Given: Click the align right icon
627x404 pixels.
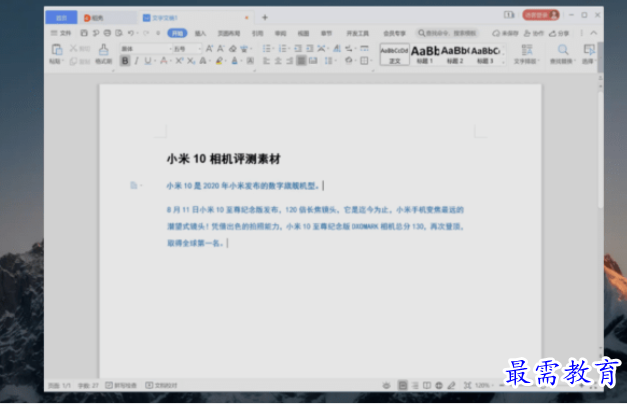Looking at the screenshot, I should tap(290, 61).
